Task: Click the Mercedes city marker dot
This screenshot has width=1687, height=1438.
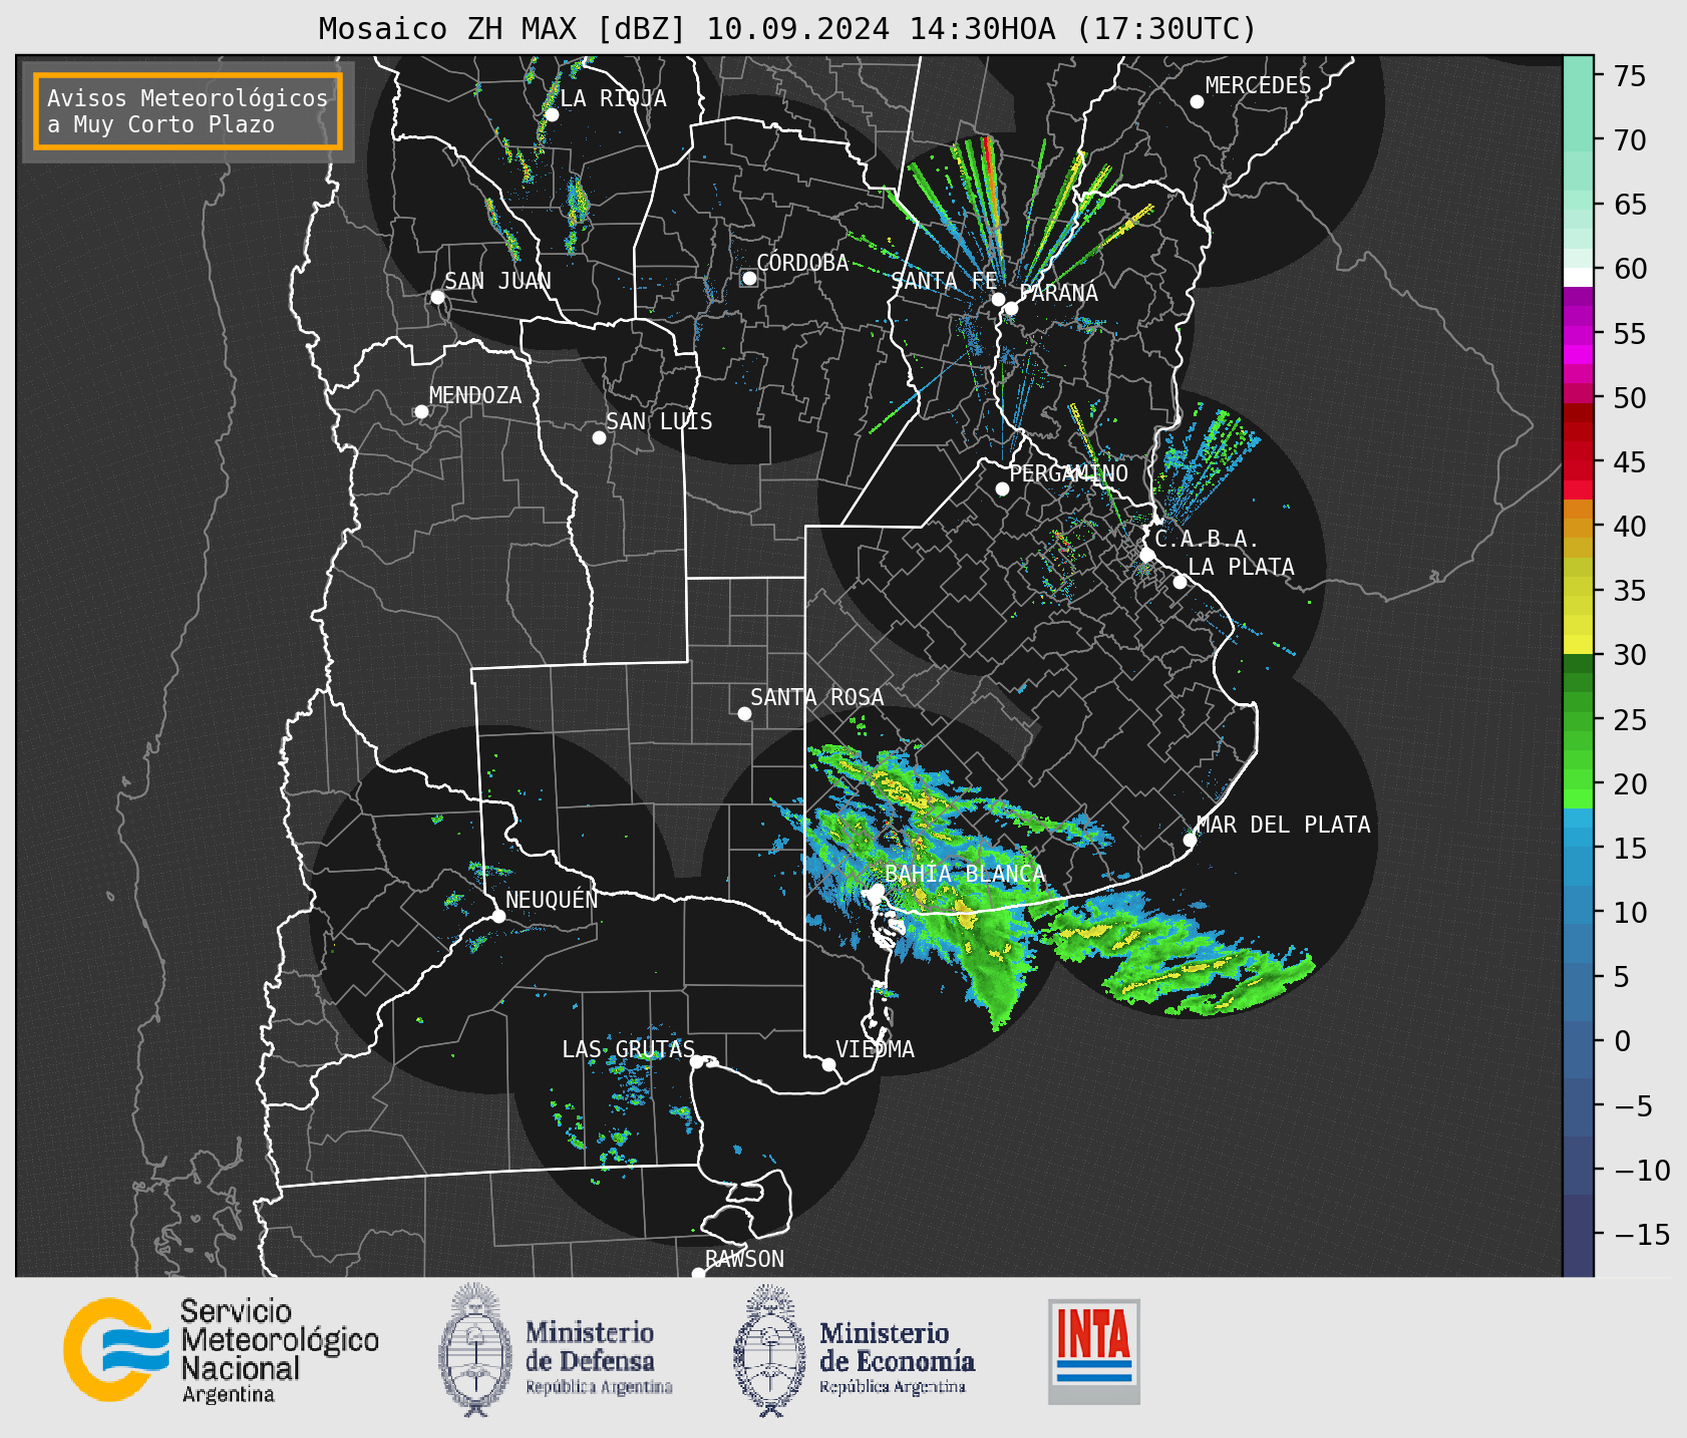Action: 1197,102
